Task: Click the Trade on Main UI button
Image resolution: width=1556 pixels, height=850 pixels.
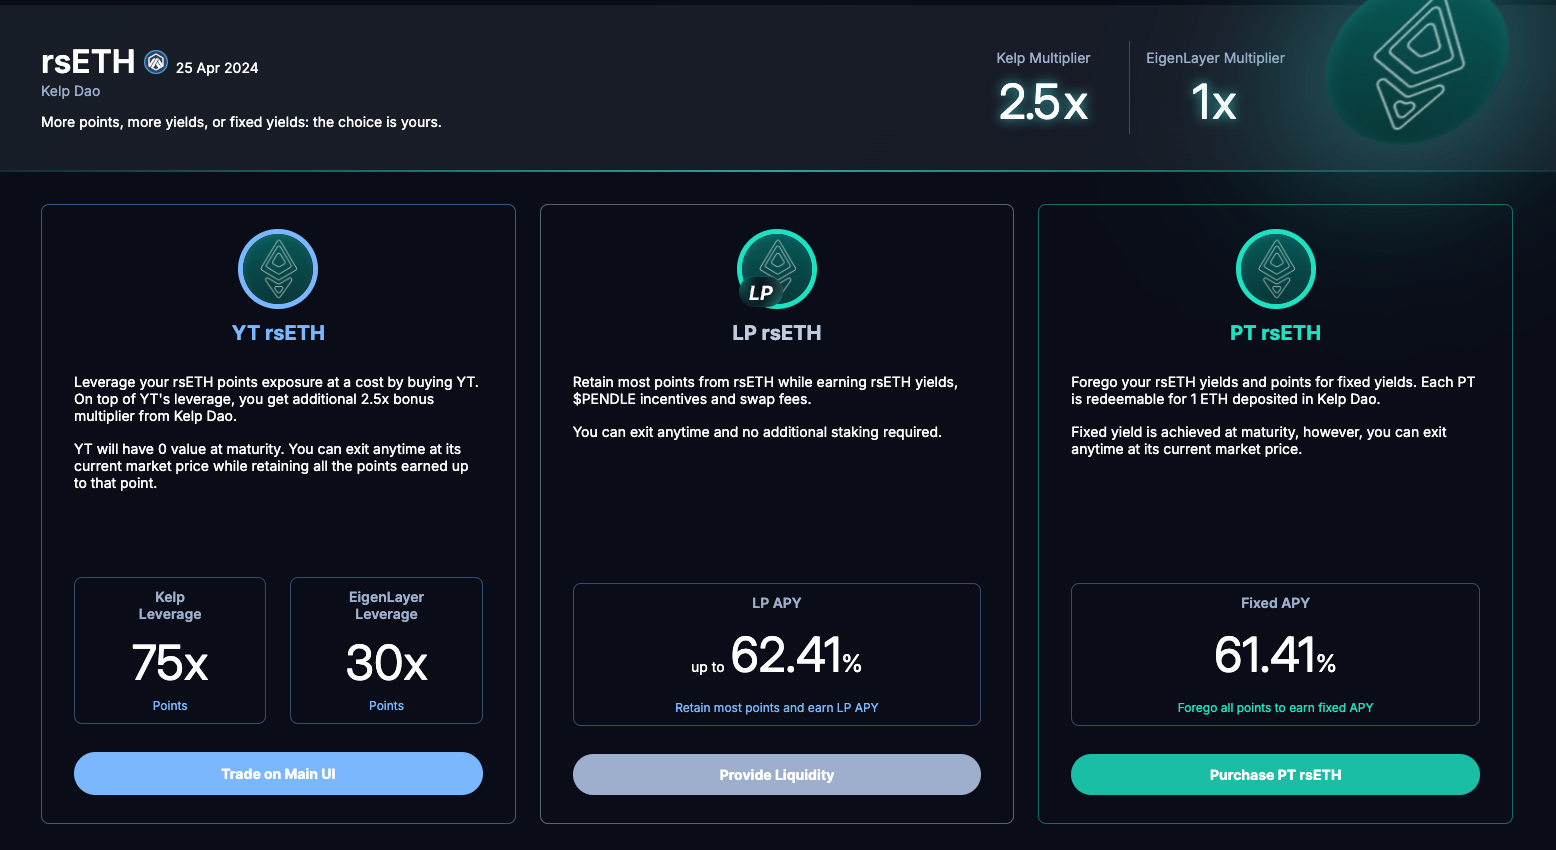Action: (278, 774)
